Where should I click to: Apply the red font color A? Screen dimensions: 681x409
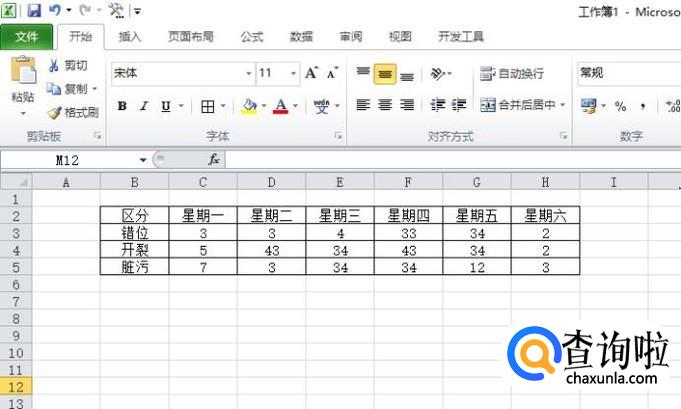[x=281, y=106]
